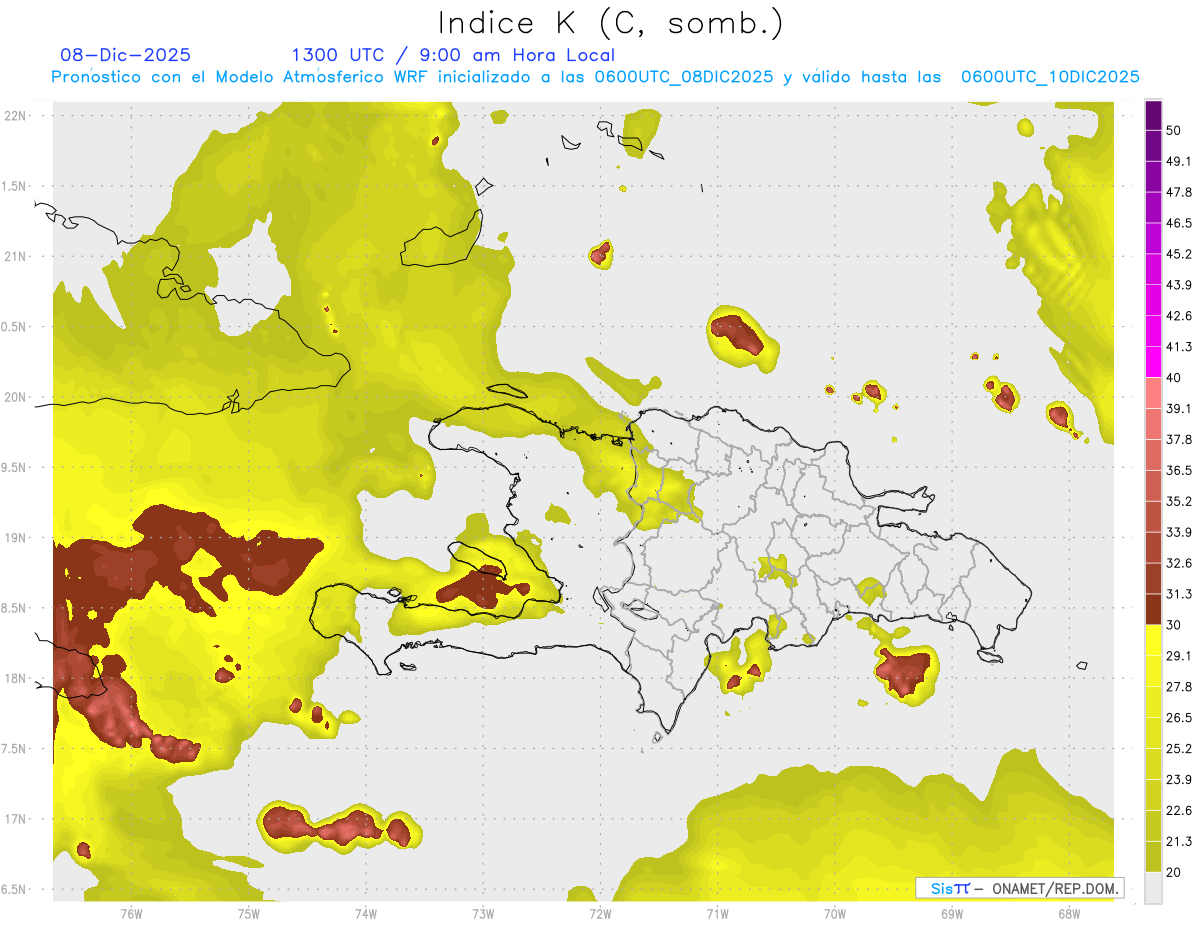Select the '8.5N' latitude tick label
Viewport: 1200px width, 927px height.
click(x=14, y=608)
